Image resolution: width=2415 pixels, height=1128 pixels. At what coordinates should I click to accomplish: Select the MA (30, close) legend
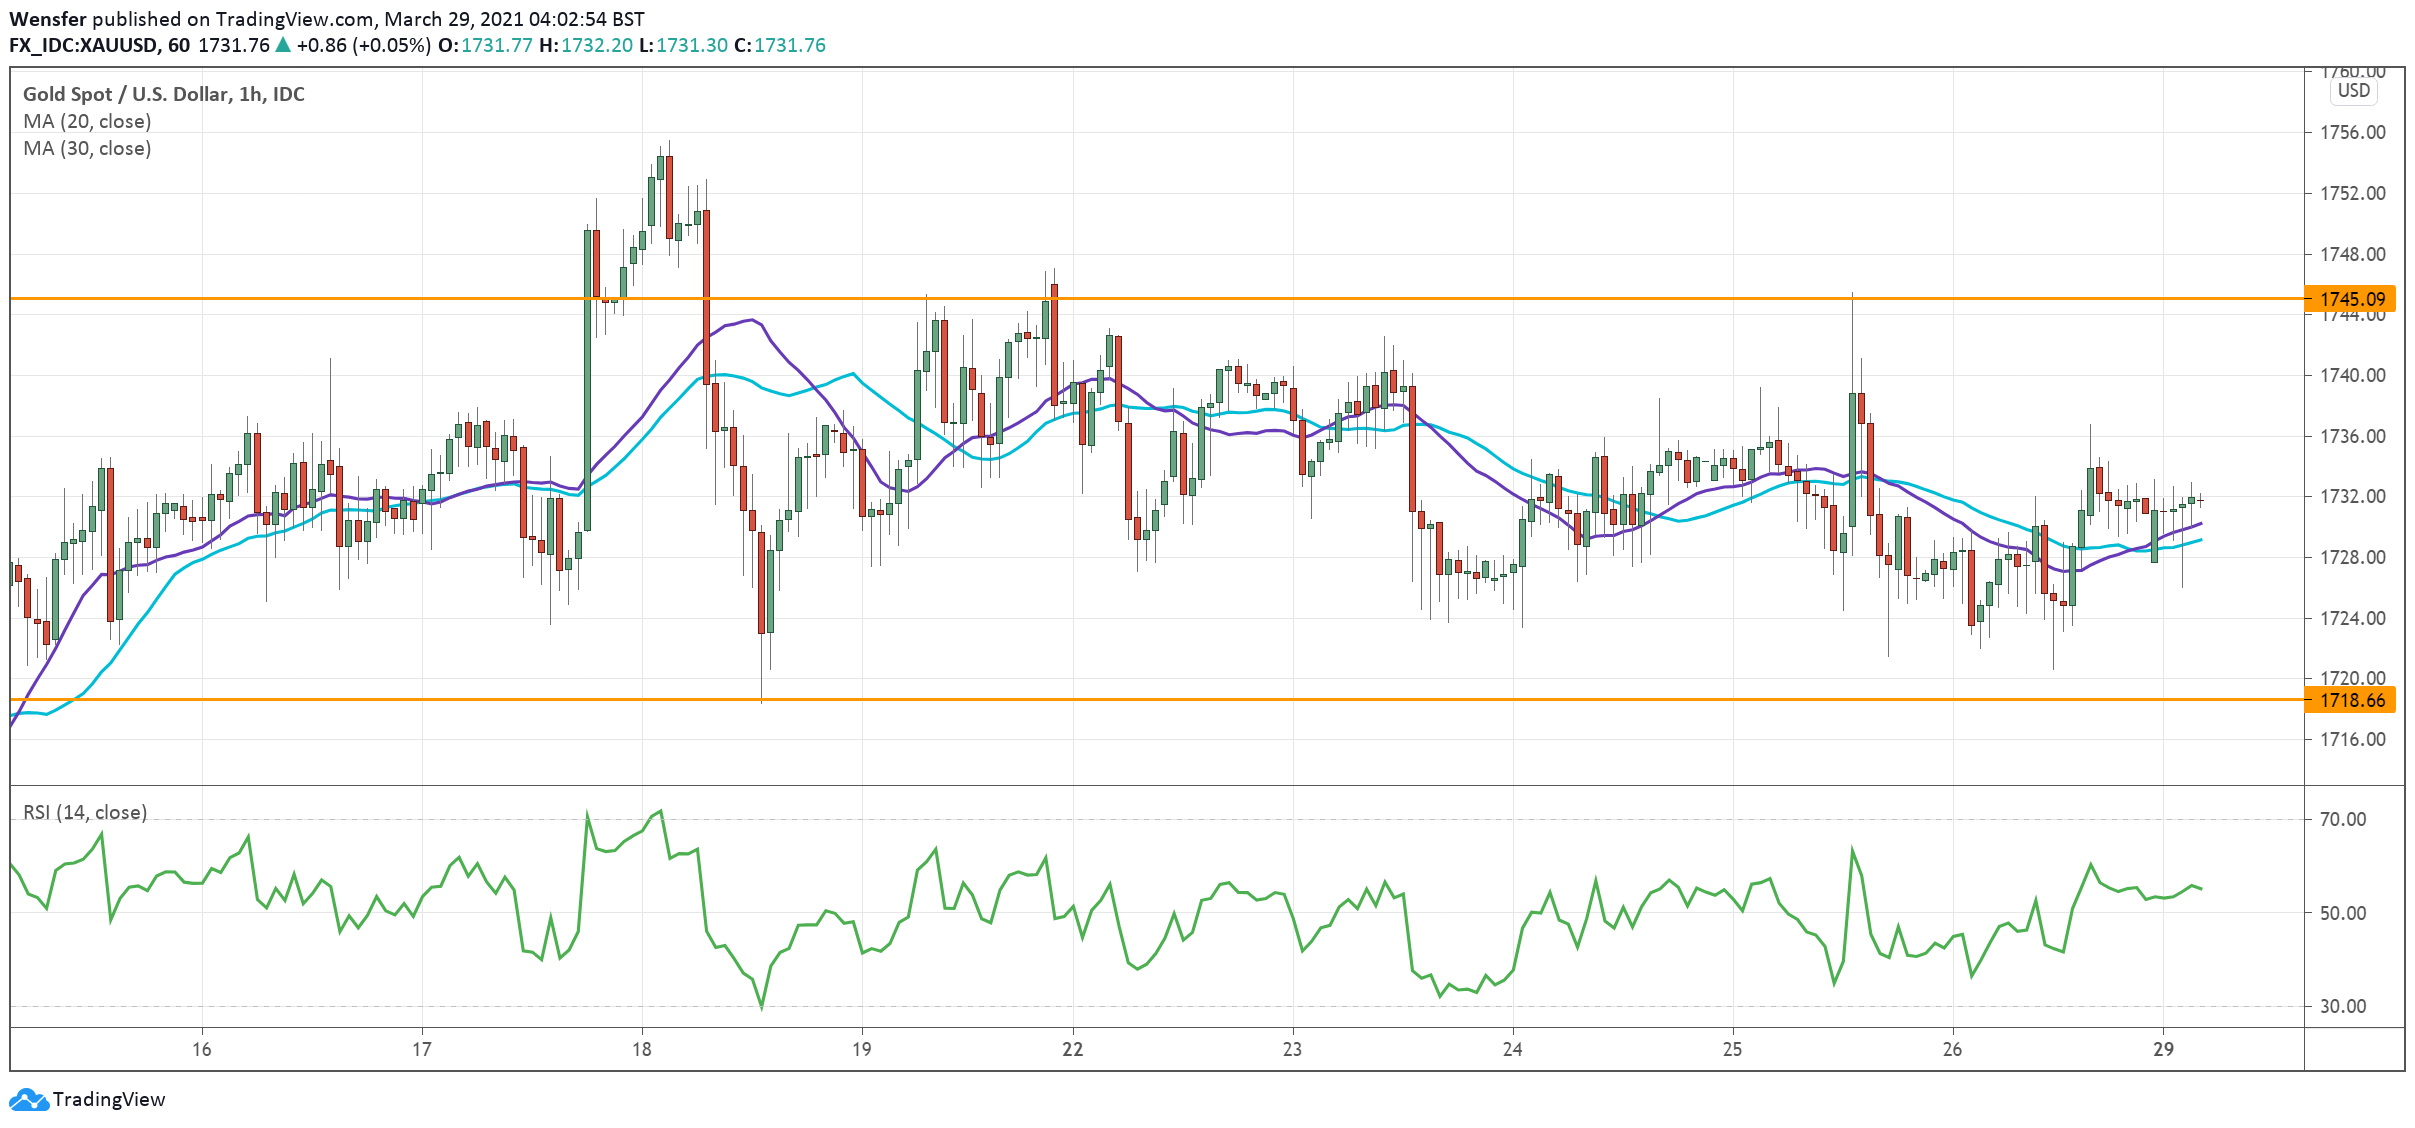87,148
